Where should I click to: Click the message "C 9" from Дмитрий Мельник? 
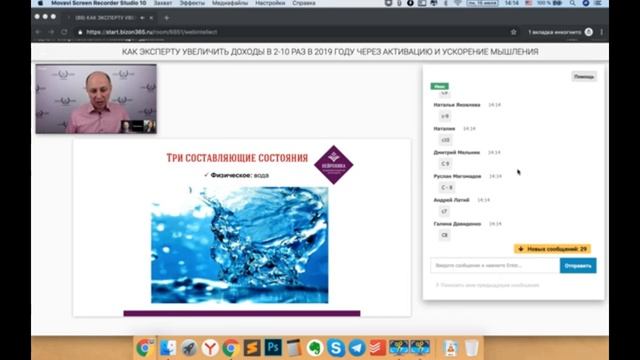click(445, 164)
